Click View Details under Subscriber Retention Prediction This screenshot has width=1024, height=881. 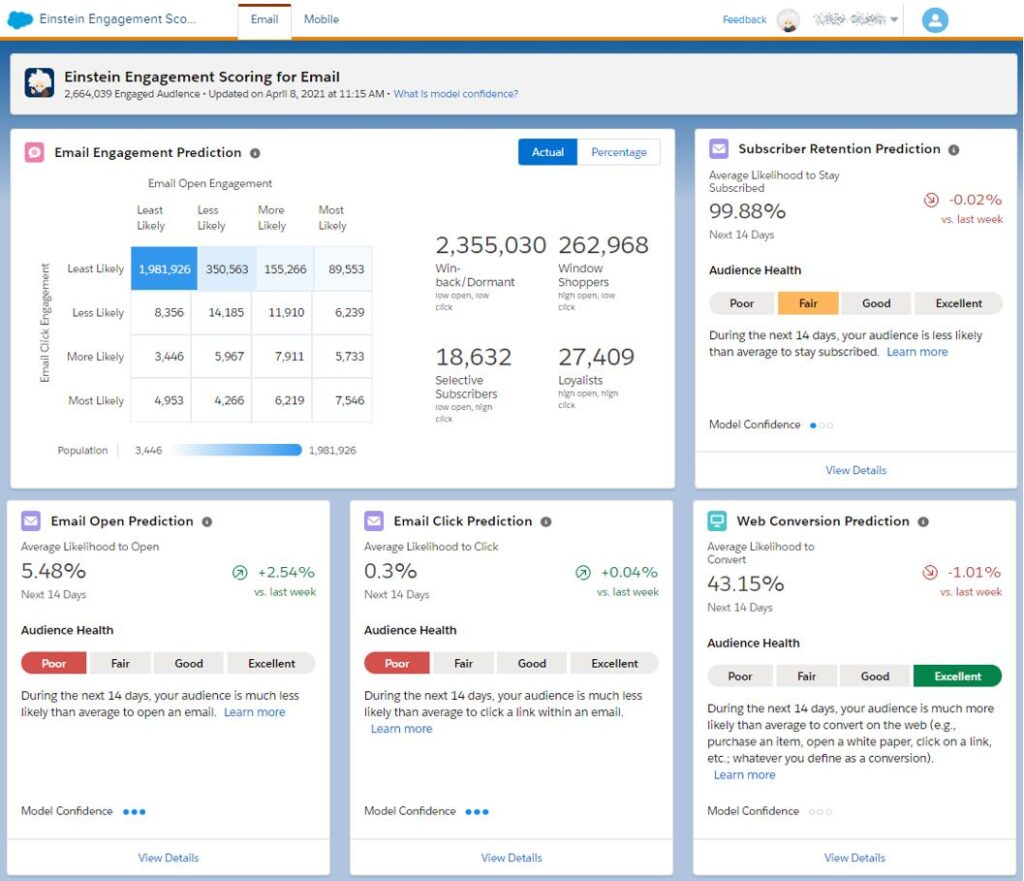856,470
